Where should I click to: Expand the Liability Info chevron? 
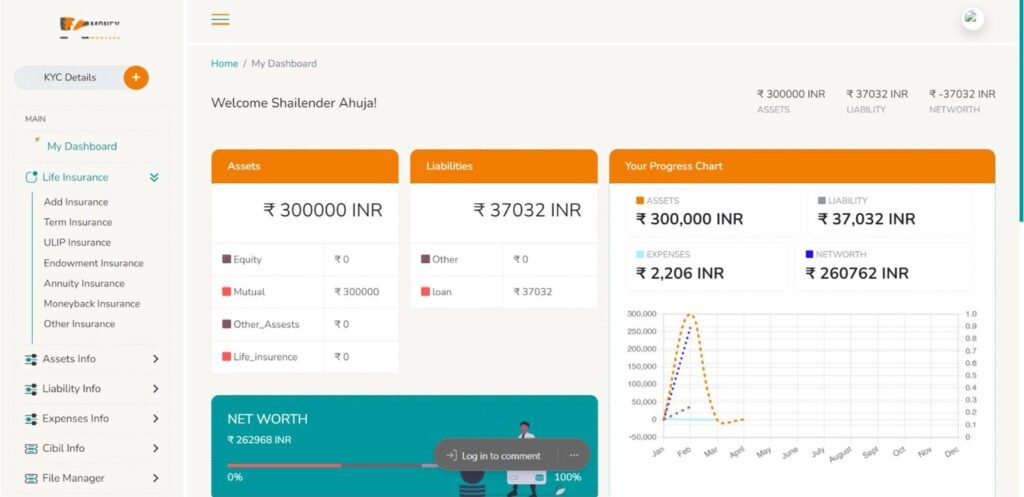click(x=155, y=389)
